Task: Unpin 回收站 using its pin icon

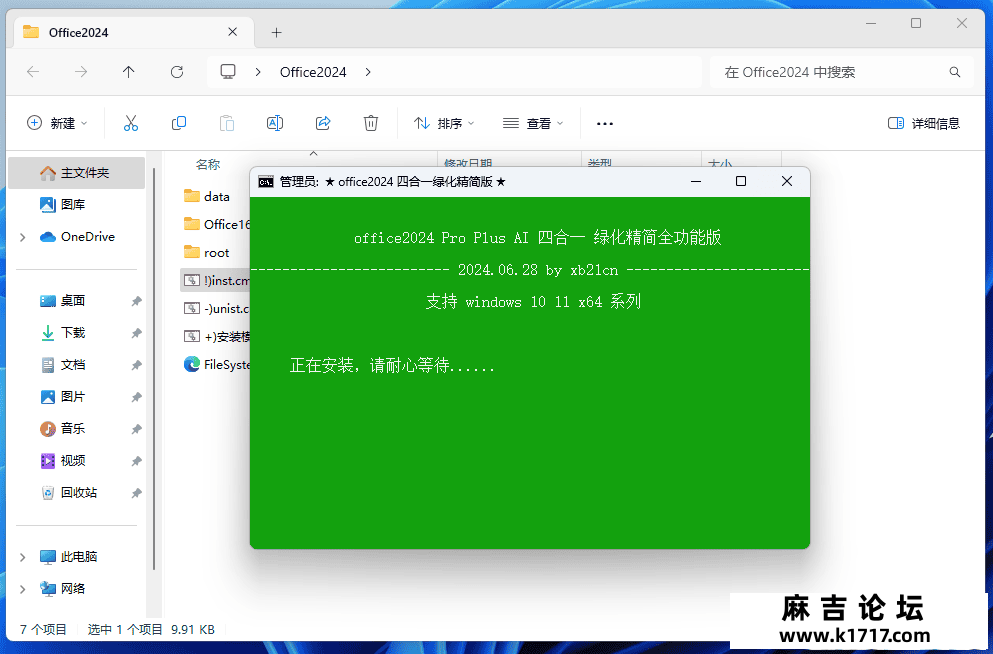Action: coord(136,493)
